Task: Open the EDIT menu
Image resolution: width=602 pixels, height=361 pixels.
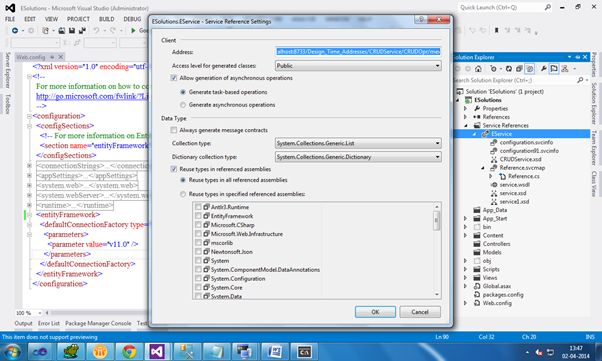Action: pyautogui.click(x=30, y=19)
